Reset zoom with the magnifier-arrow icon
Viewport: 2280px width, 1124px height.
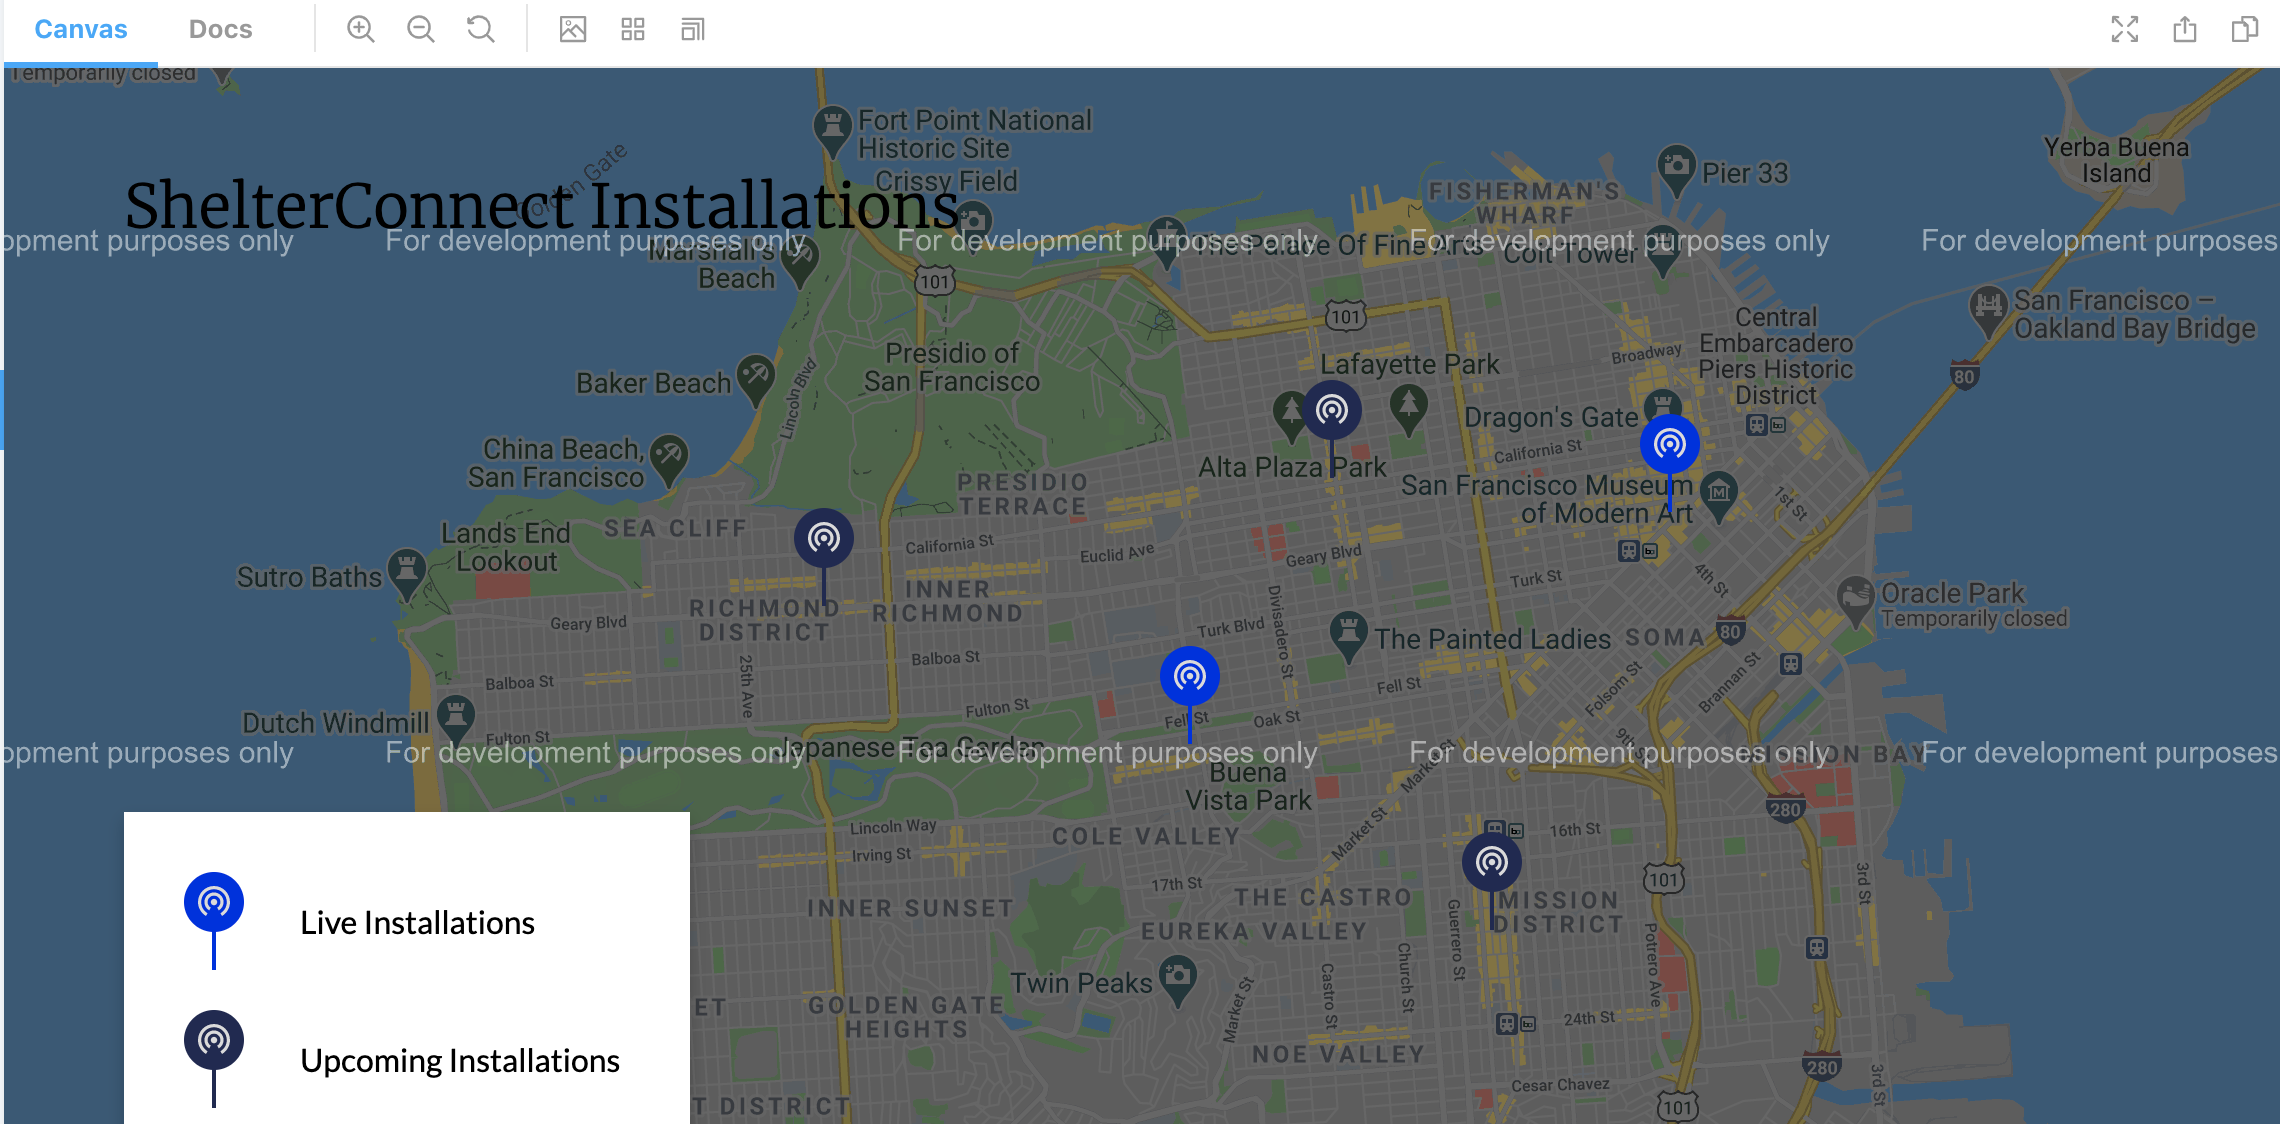pos(481,30)
